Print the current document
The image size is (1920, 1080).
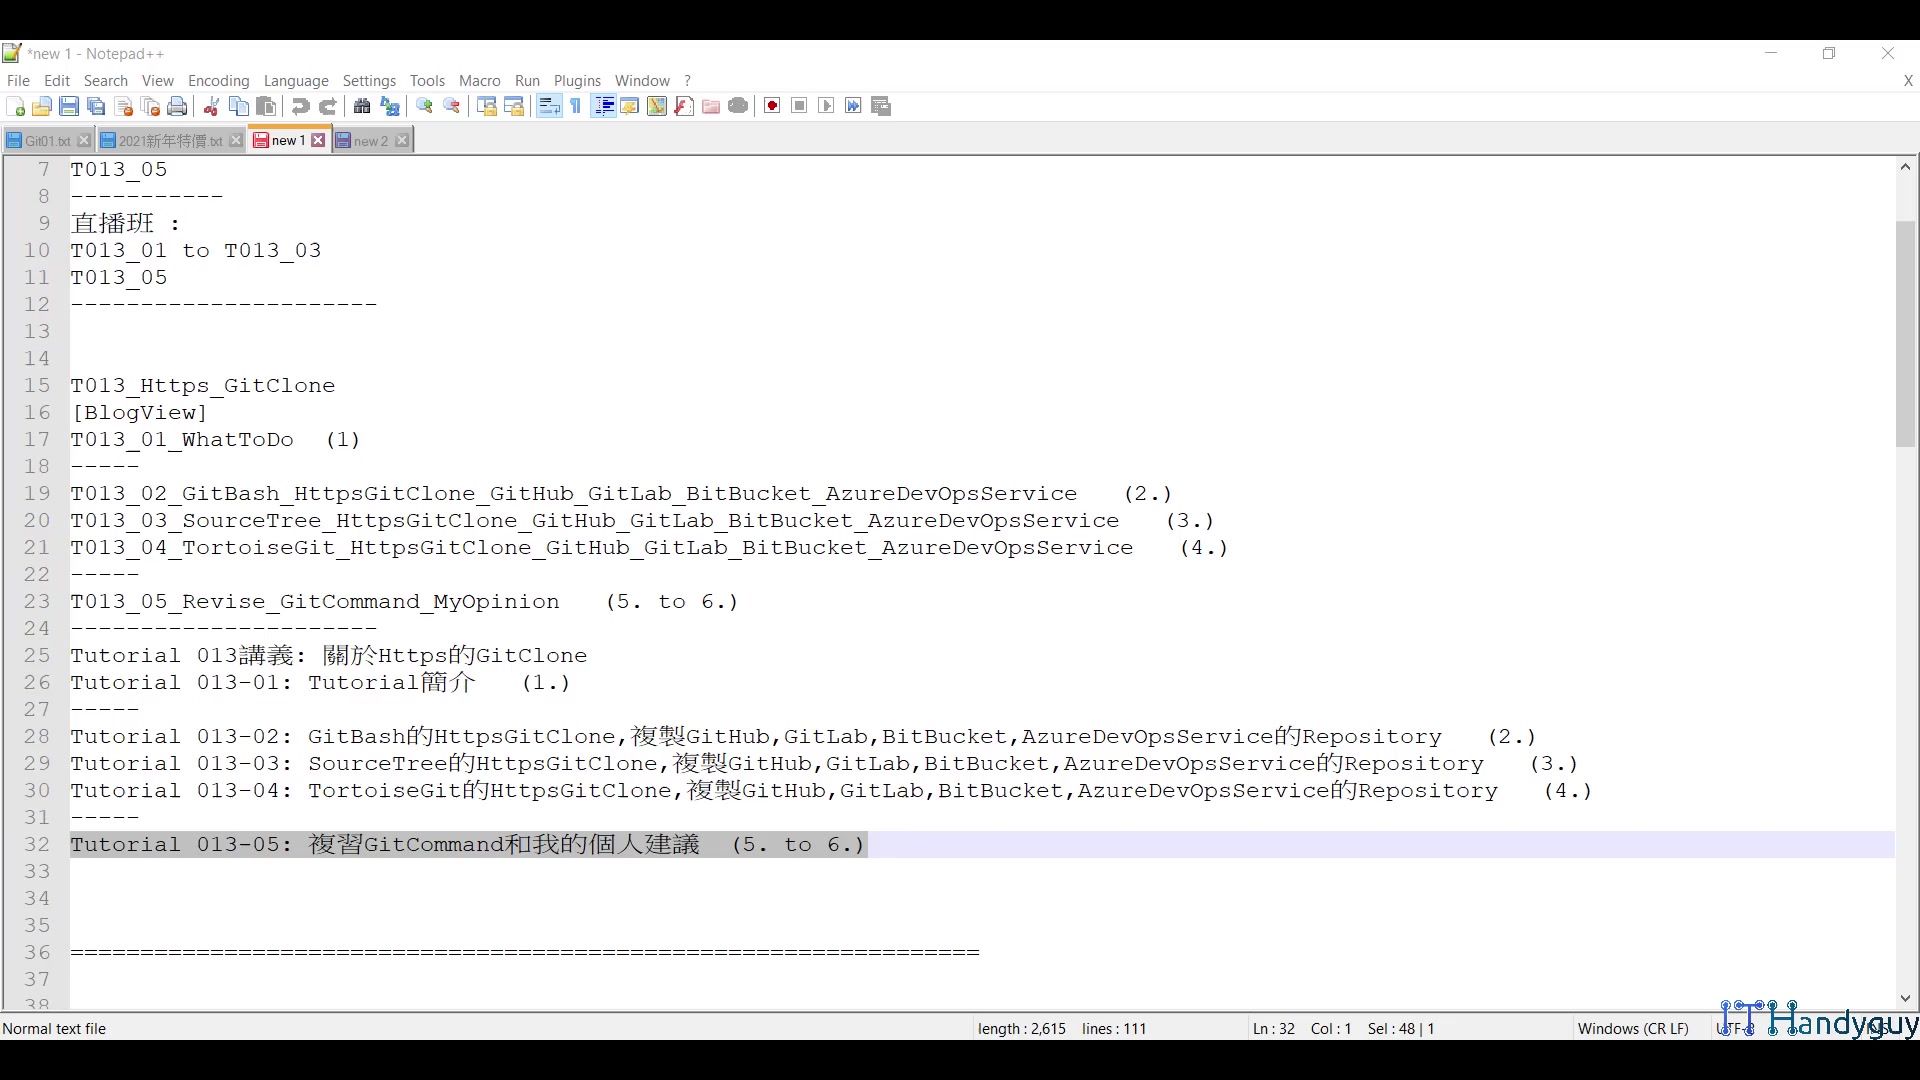[x=178, y=106]
